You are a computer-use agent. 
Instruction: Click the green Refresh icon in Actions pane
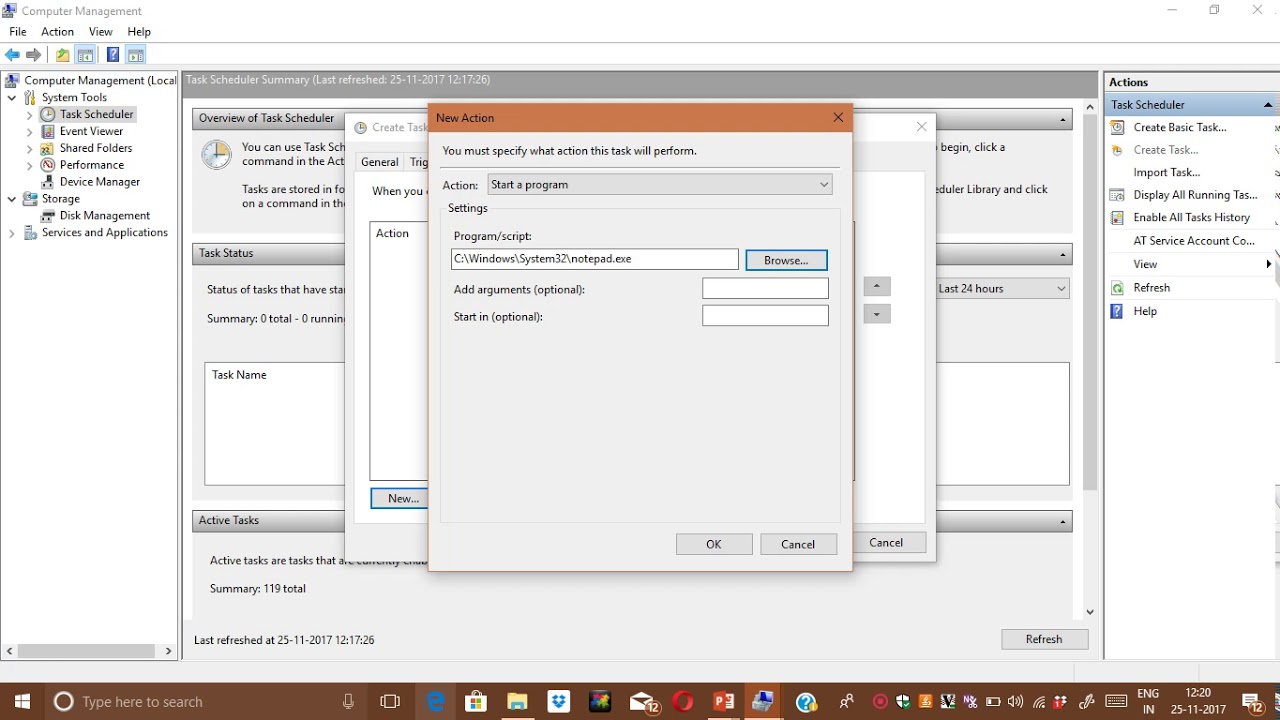click(x=1118, y=288)
